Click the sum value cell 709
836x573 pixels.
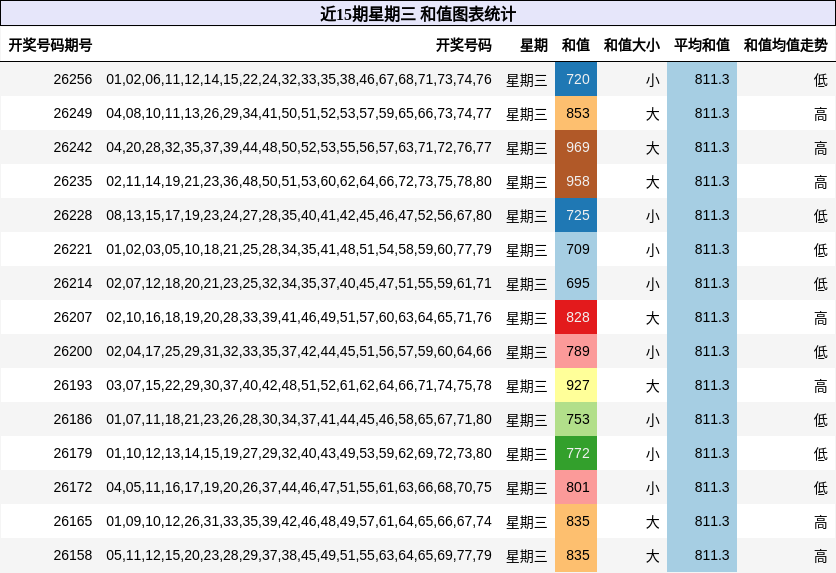[576, 249]
